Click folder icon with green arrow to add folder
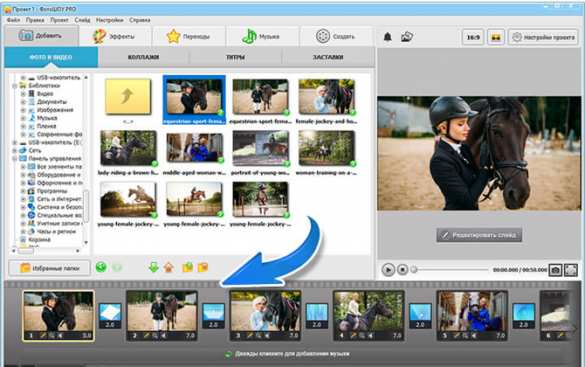 187,267
